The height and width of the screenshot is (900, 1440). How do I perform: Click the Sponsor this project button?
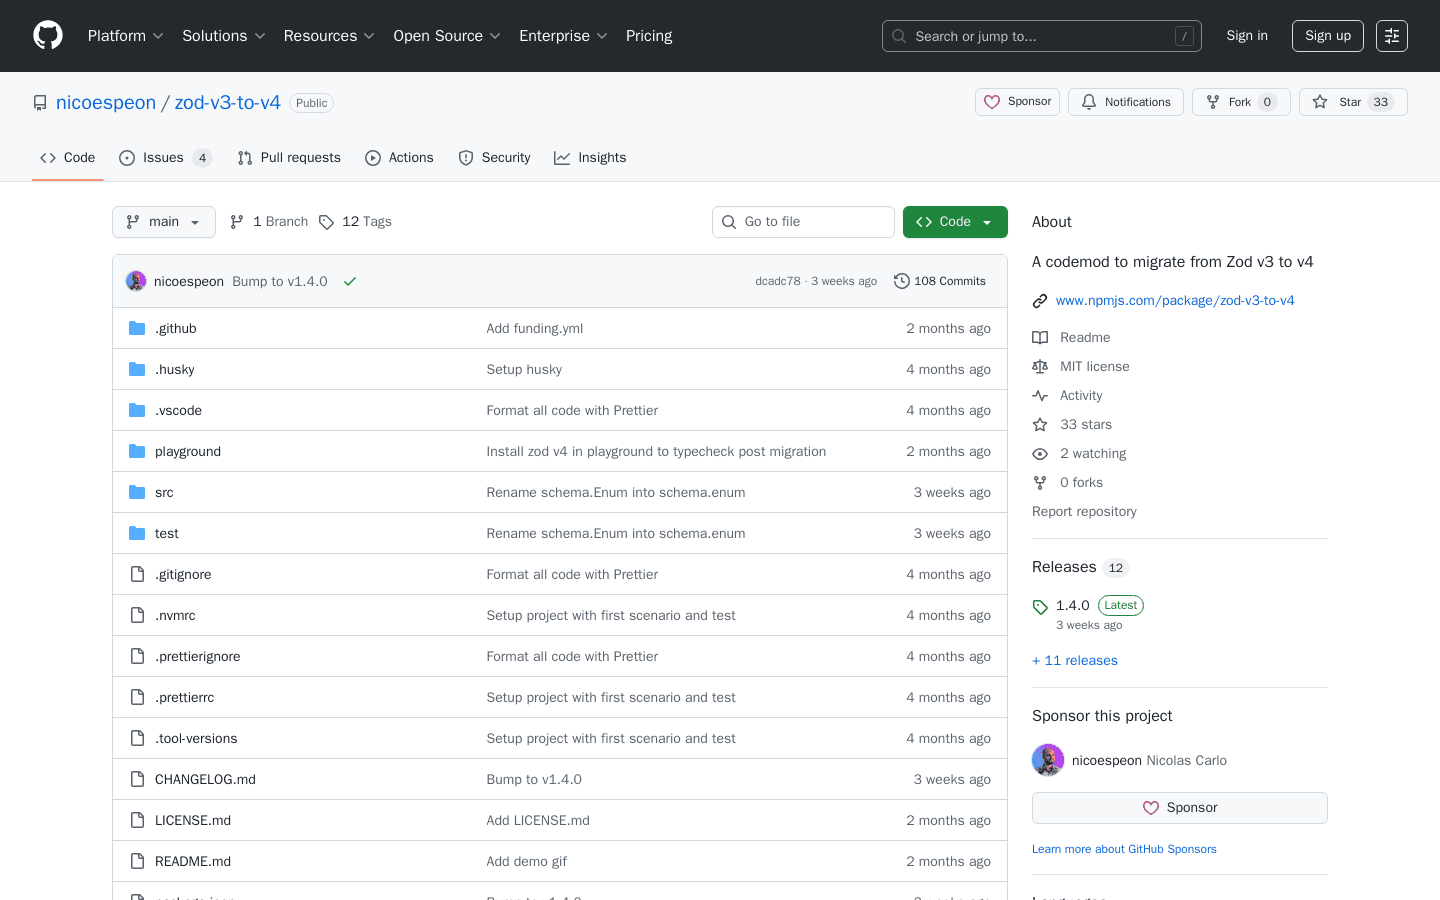pyautogui.click(x=1179, y=807)
